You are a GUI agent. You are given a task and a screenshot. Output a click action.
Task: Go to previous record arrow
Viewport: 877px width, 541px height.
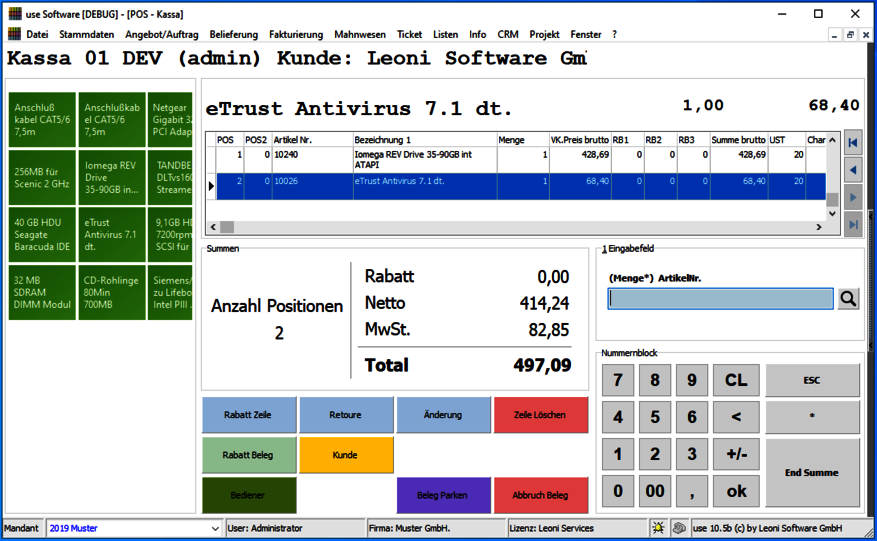(x=853, y=171)
